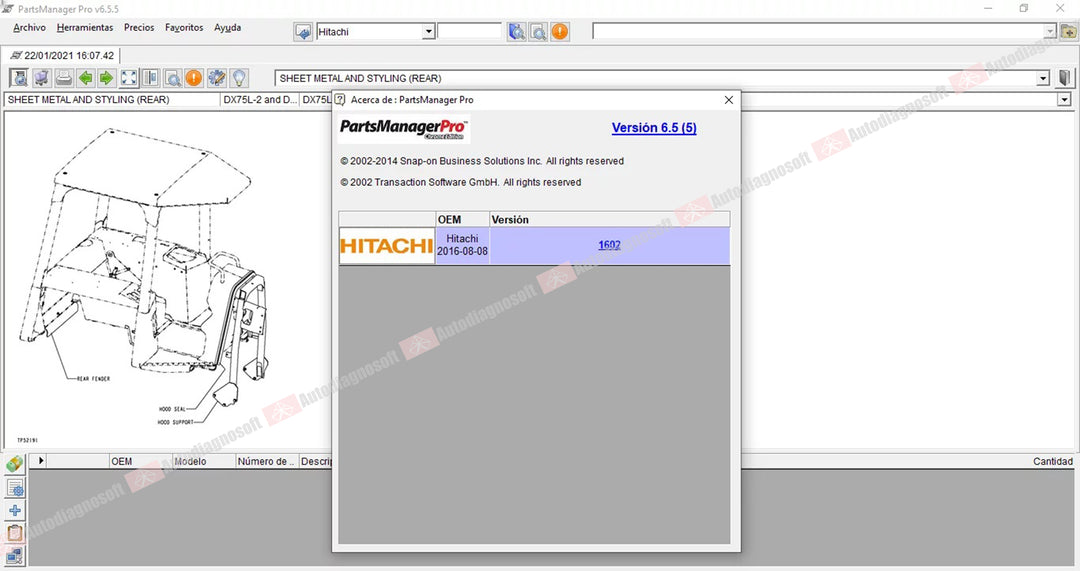Go forward with the green right arrow

(x=106, y=78)
